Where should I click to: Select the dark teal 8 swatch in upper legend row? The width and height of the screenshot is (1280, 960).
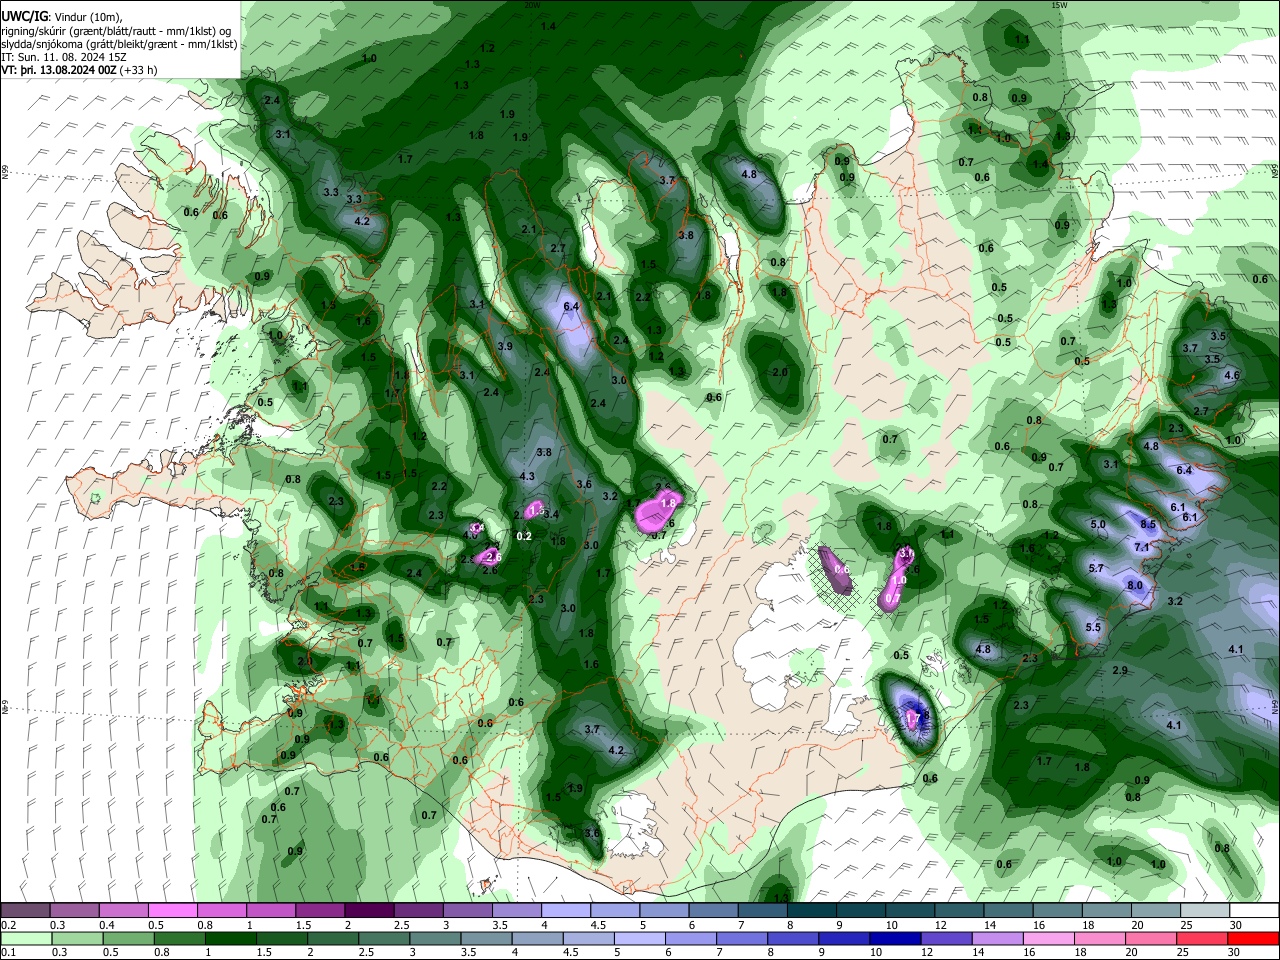812,910
